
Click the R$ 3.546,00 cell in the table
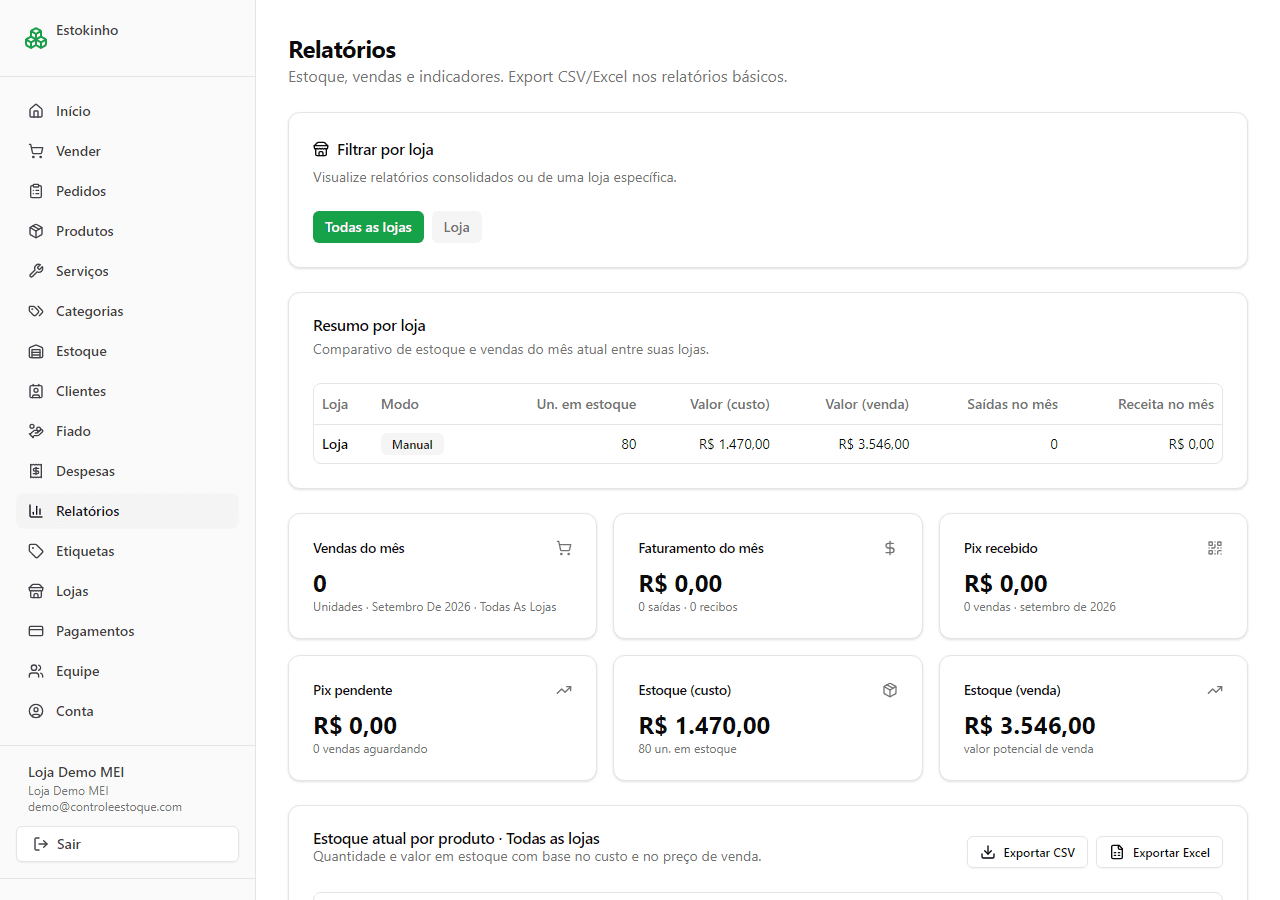click(x=874, y=444)
